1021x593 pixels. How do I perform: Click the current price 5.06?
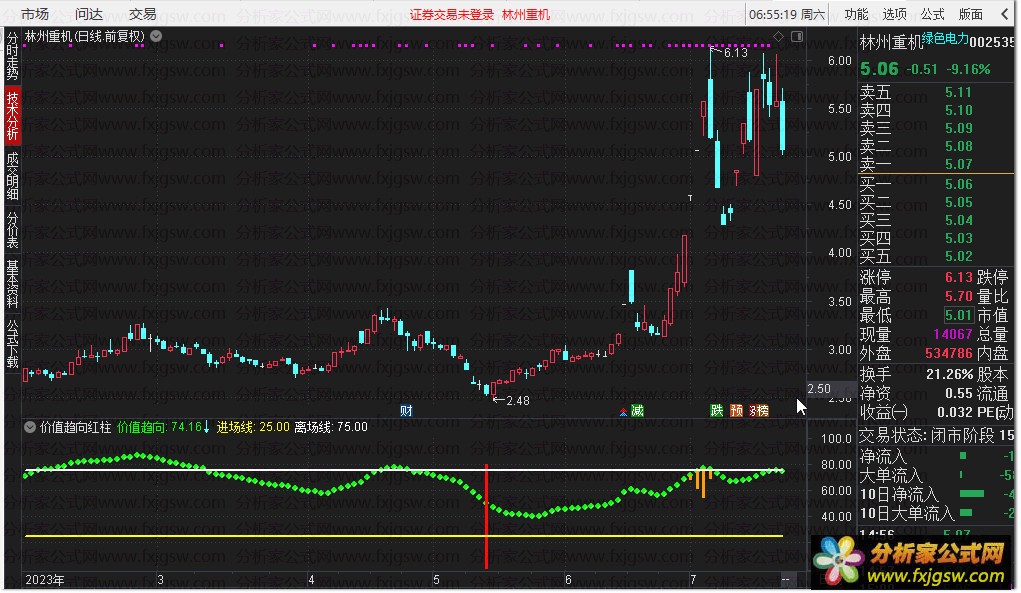click(879, 68)
